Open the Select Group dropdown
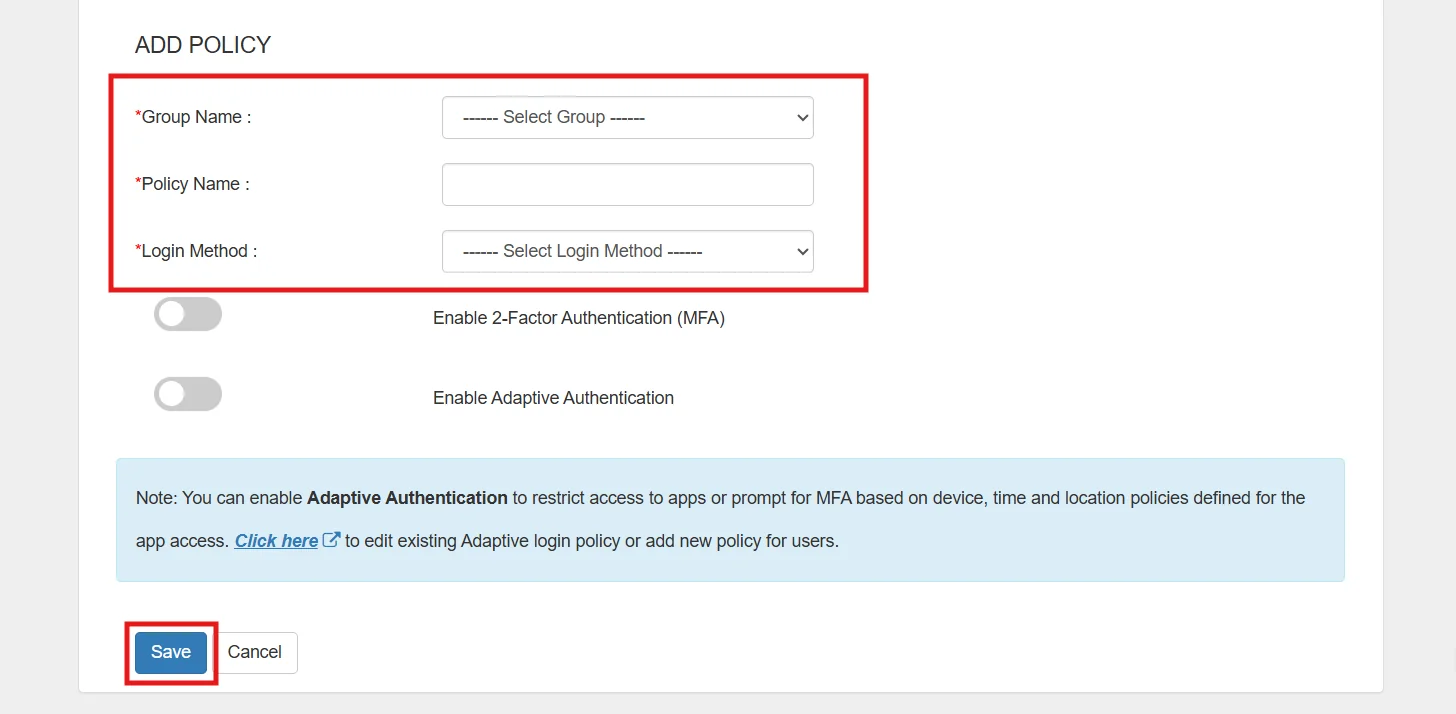This screenshot has height=714, width=1456. [627, 117]
